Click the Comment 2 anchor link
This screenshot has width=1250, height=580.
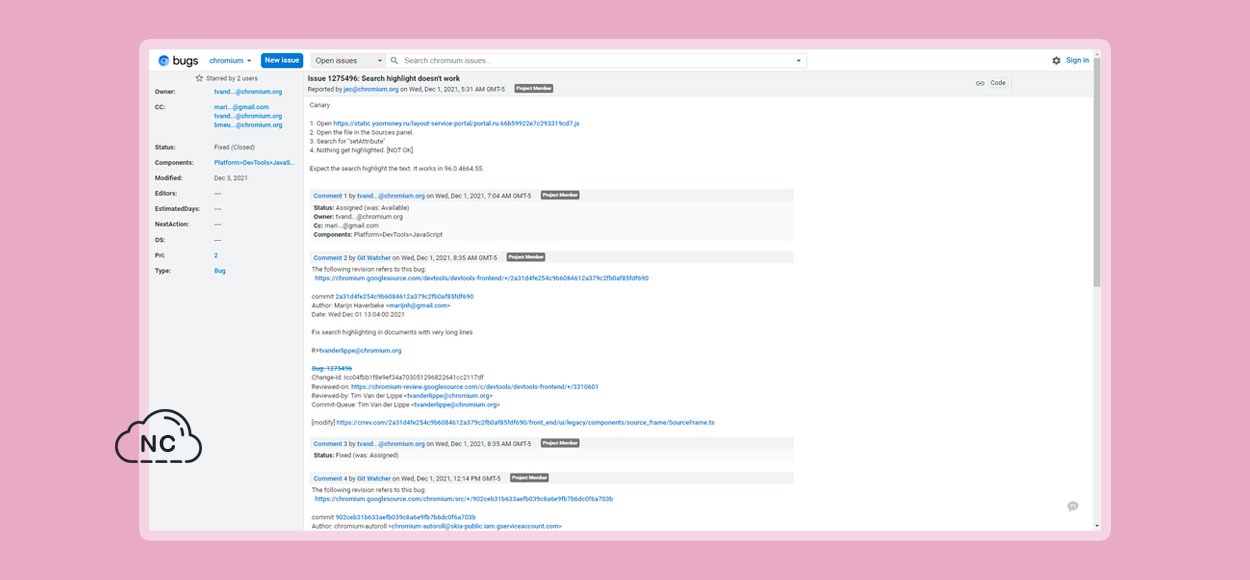(x=329, y=258)
